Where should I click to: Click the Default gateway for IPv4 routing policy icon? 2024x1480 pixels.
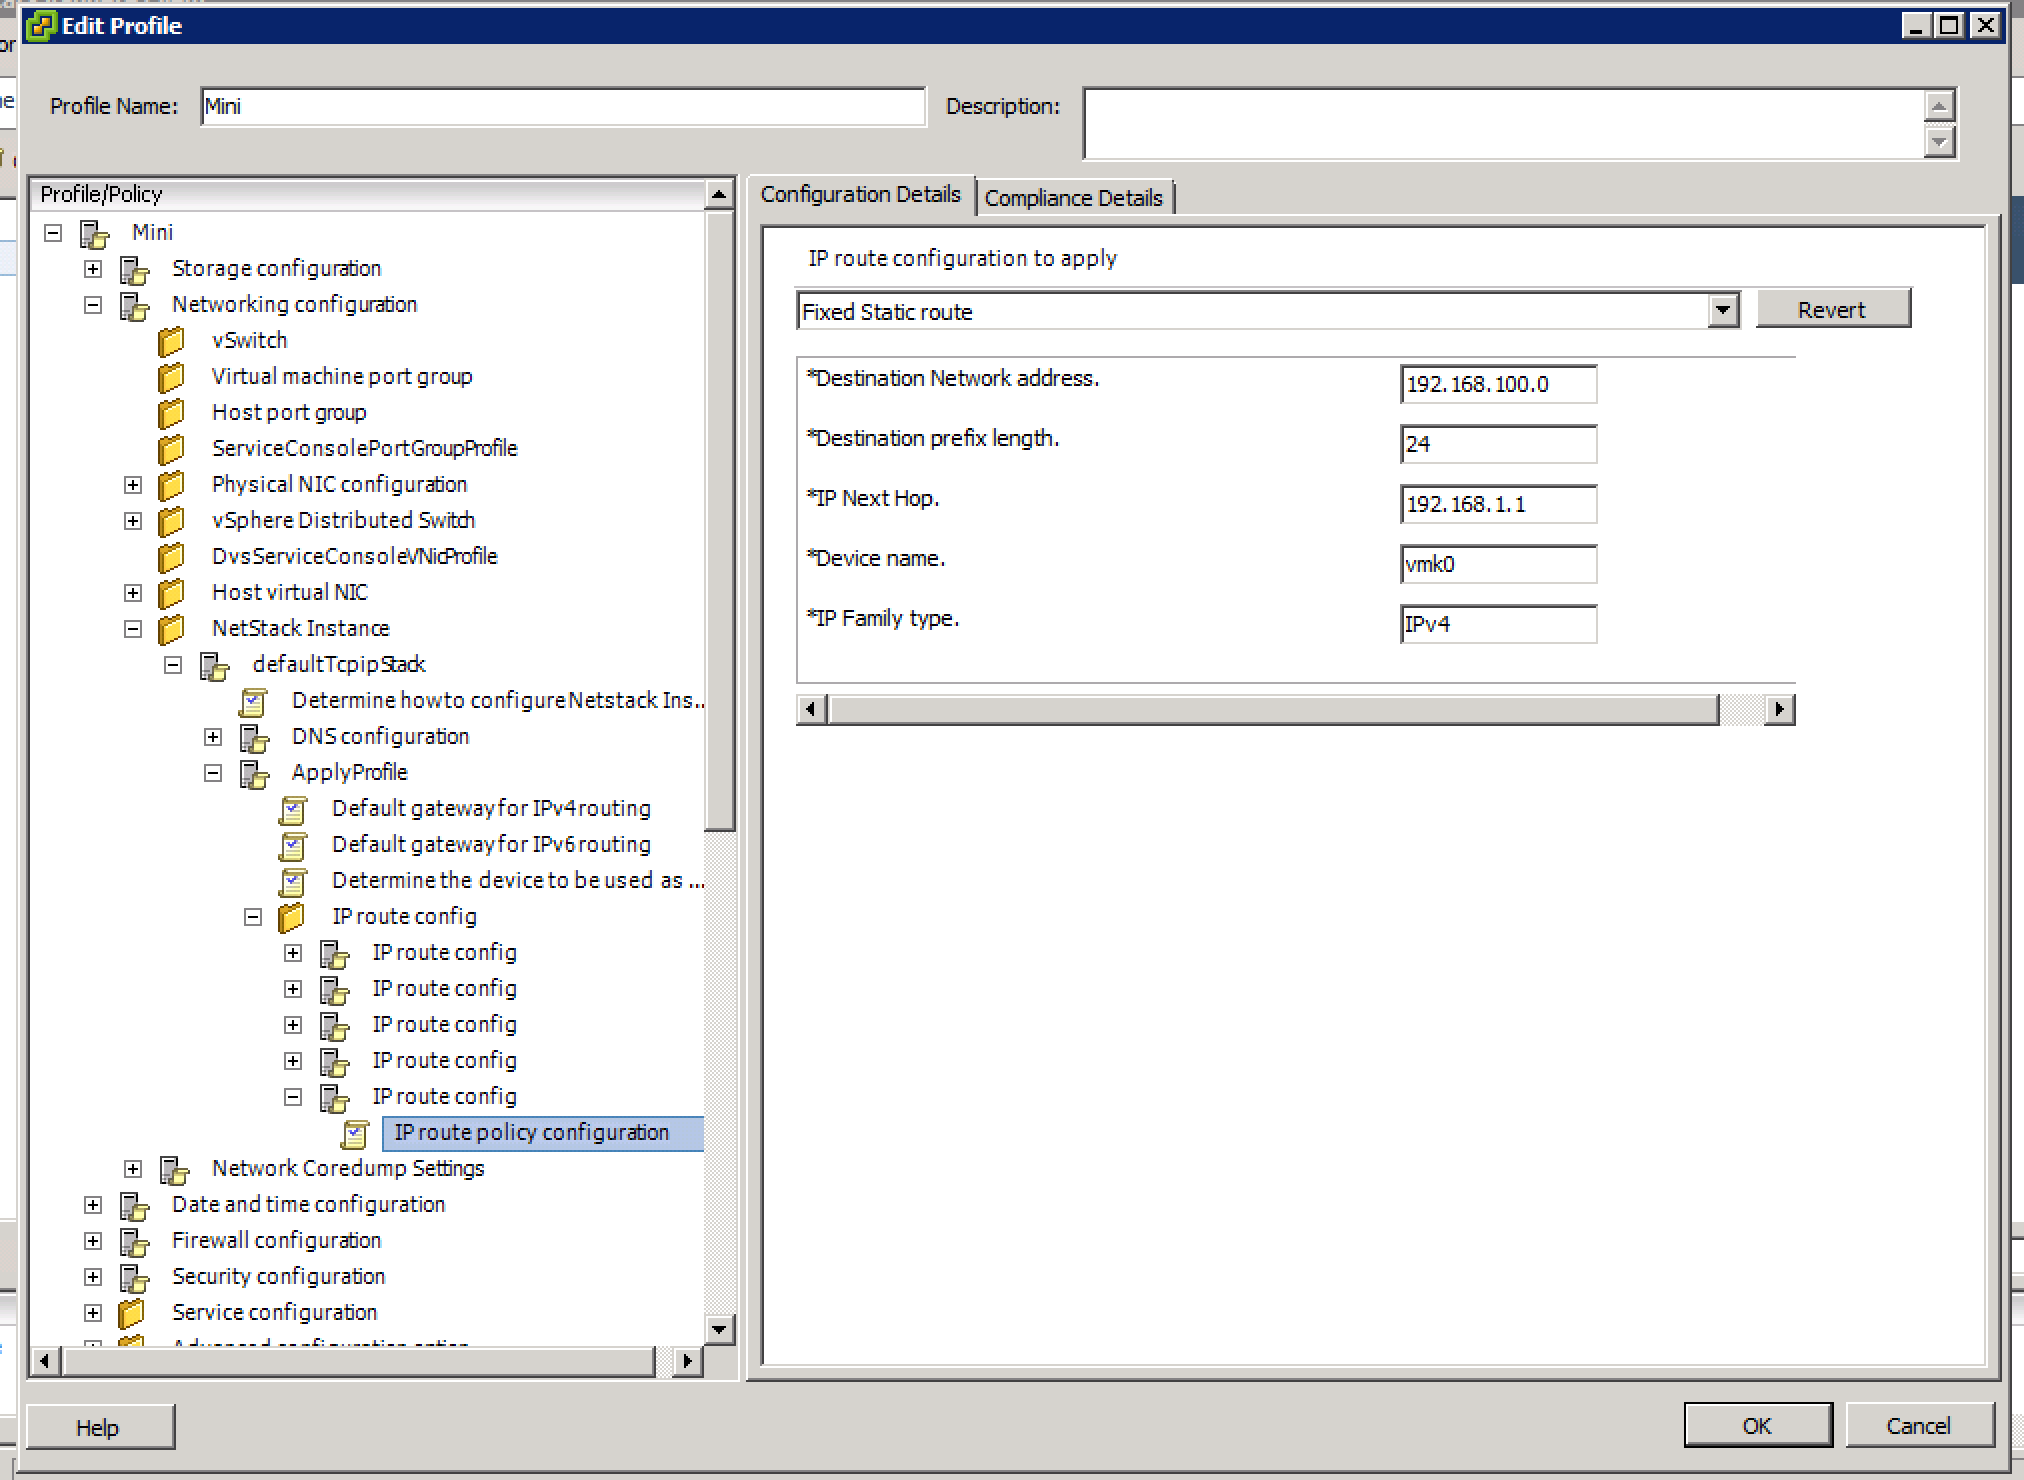293,808
